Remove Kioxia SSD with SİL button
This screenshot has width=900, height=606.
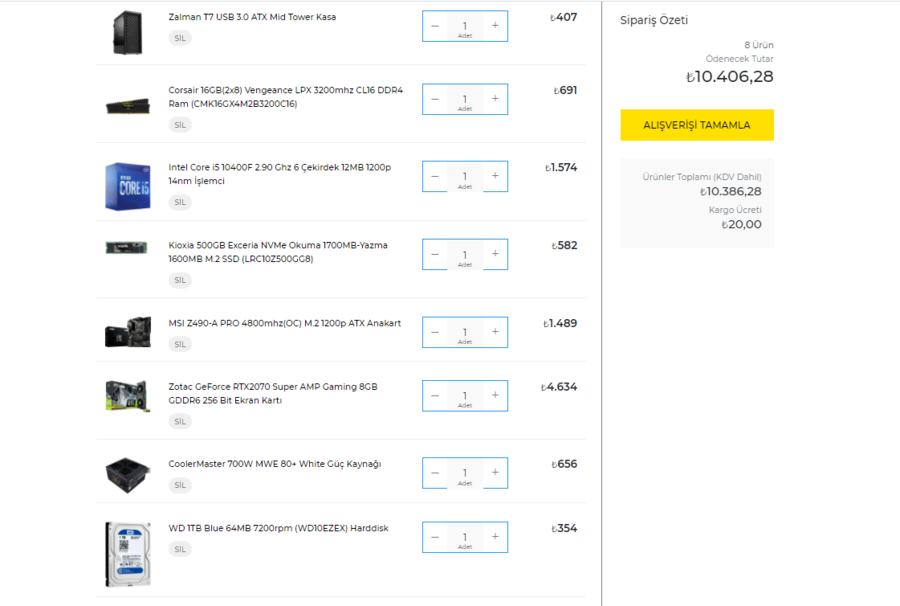click(180, 280)
